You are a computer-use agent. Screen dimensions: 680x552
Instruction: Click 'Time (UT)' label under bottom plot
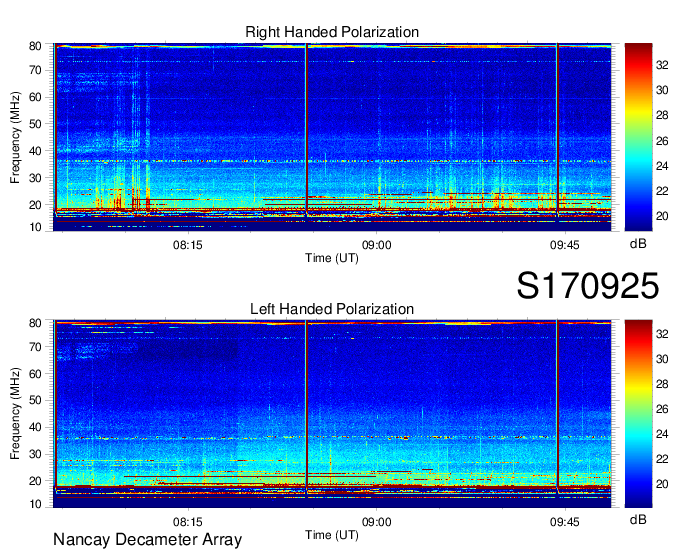[332, 535]
